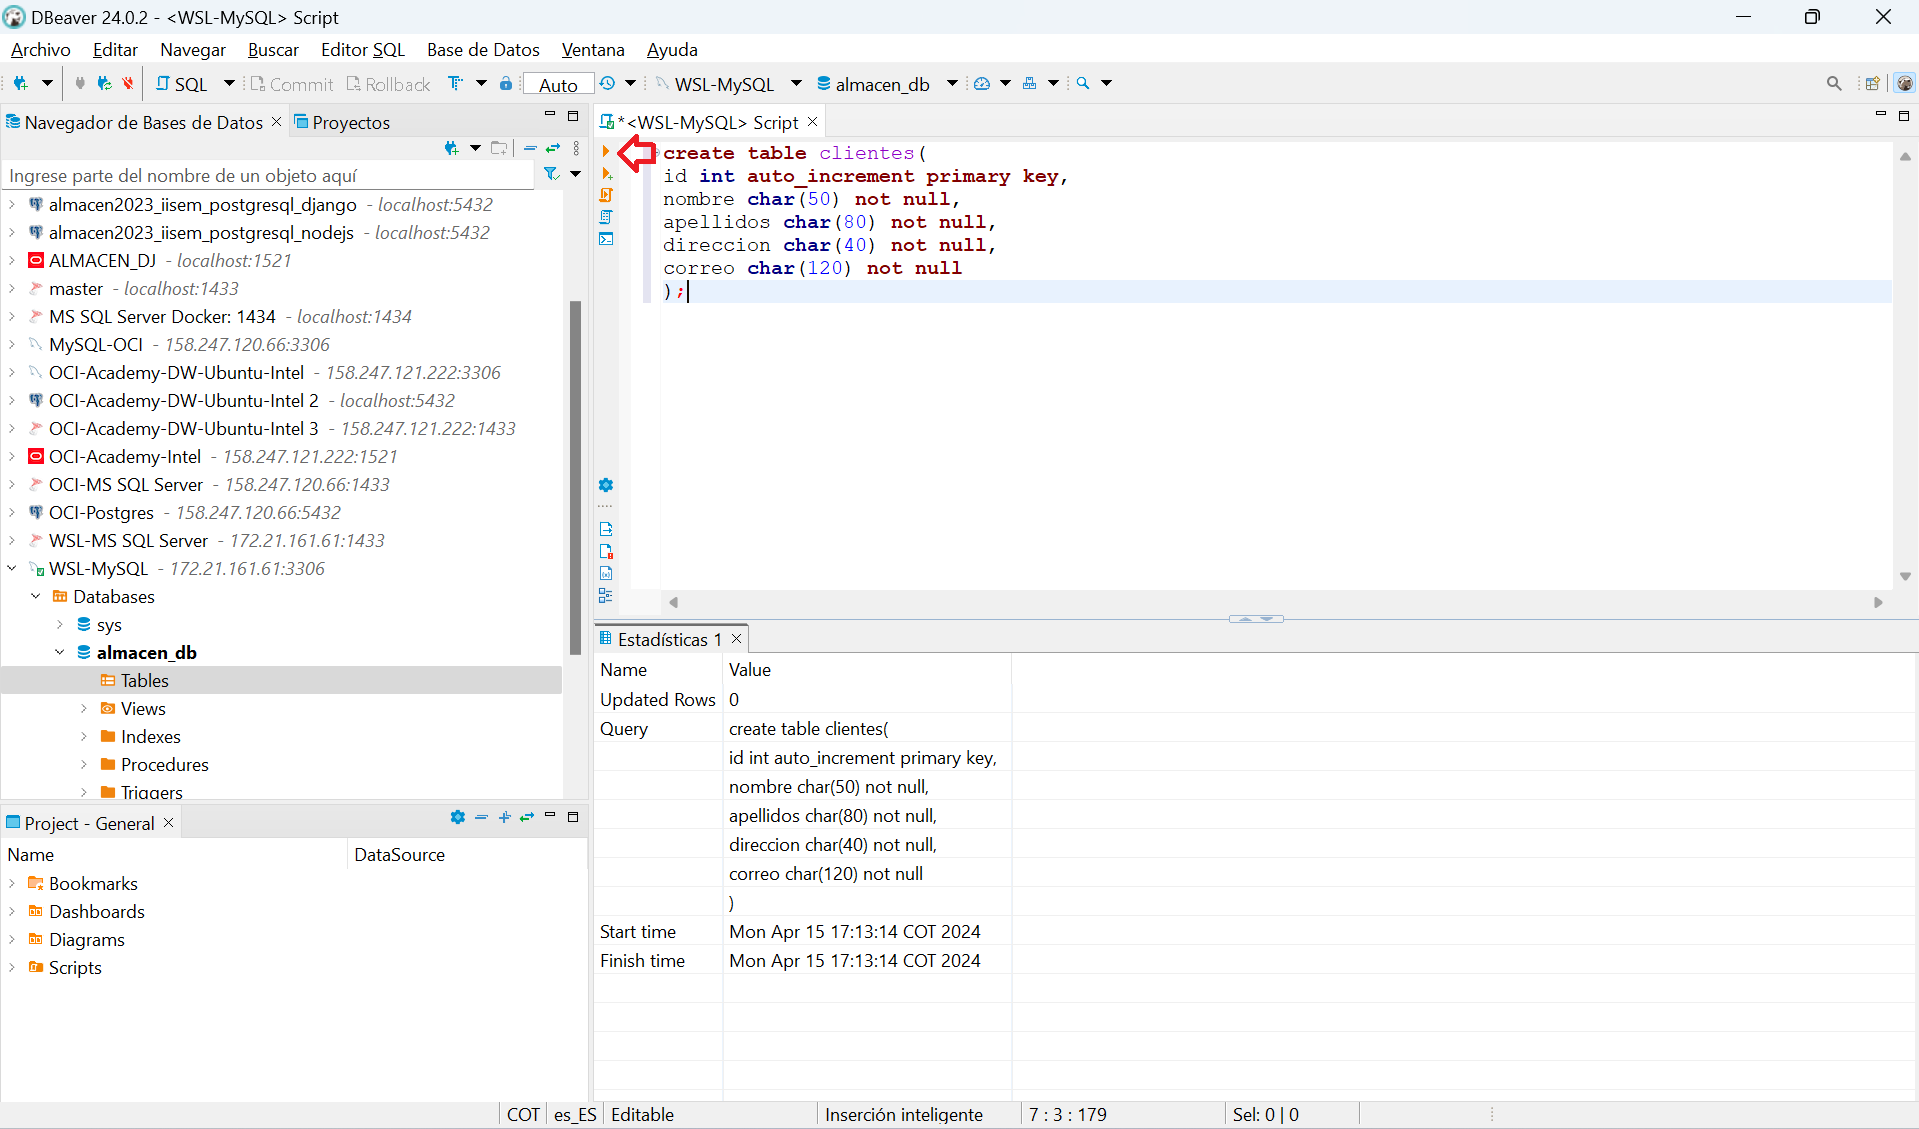Open the Editor SQL menu

(363, 50)
